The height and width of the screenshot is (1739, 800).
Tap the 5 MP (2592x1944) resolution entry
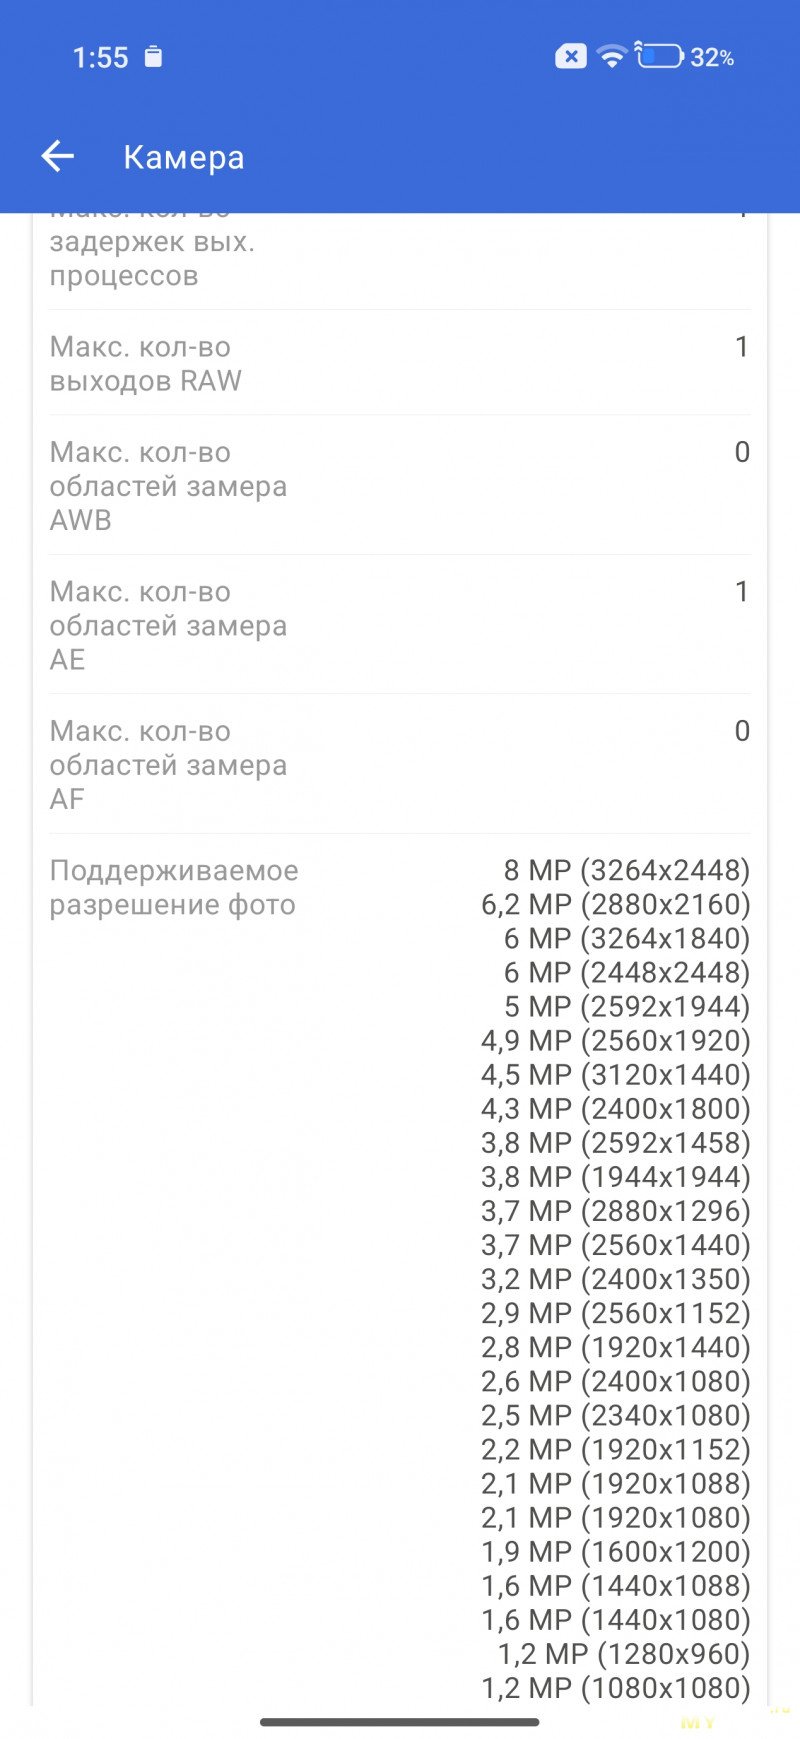[x=626, y=1006]
